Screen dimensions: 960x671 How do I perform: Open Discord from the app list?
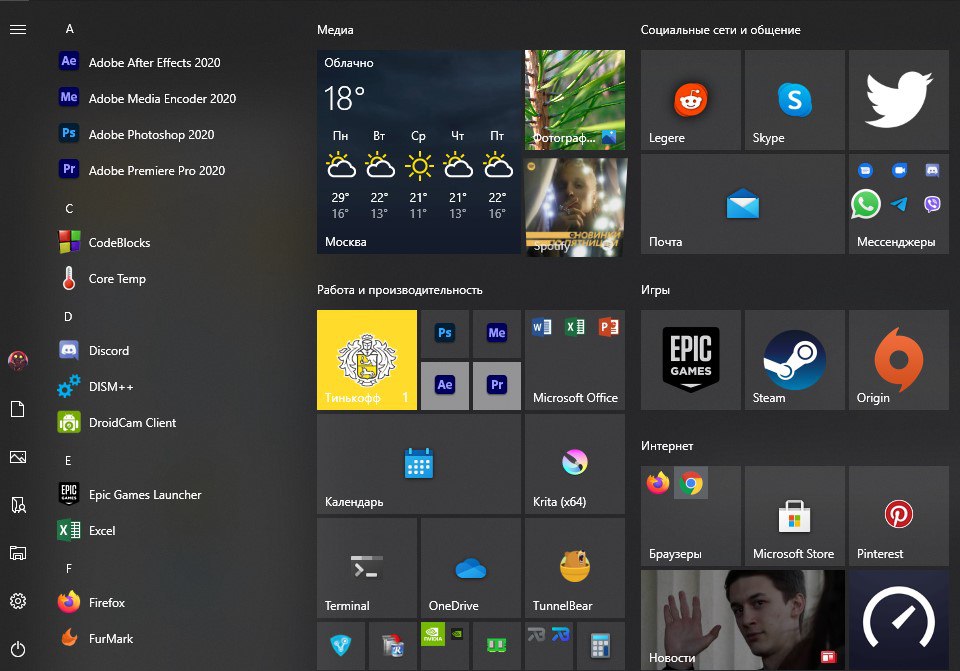94,351
